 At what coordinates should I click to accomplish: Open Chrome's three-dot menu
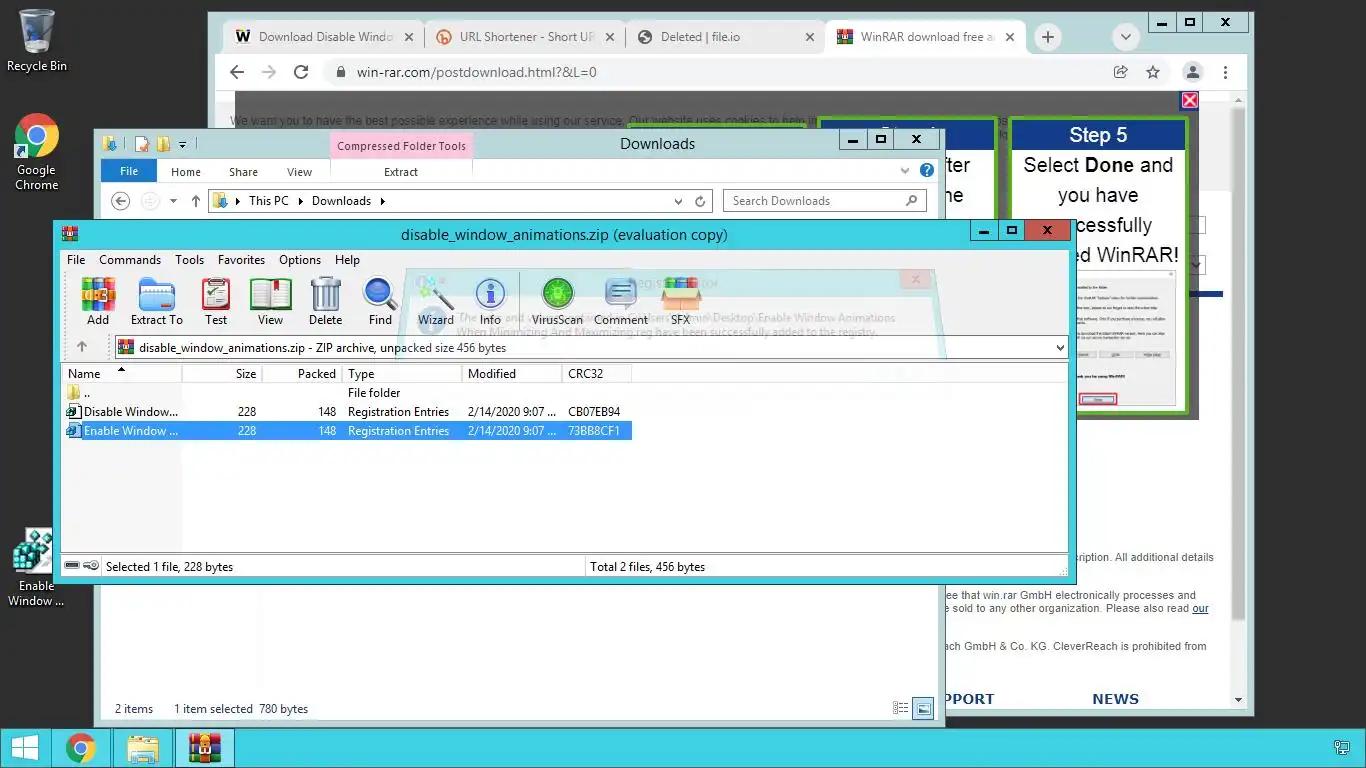pyautogui.click(x=1225, y=72)
